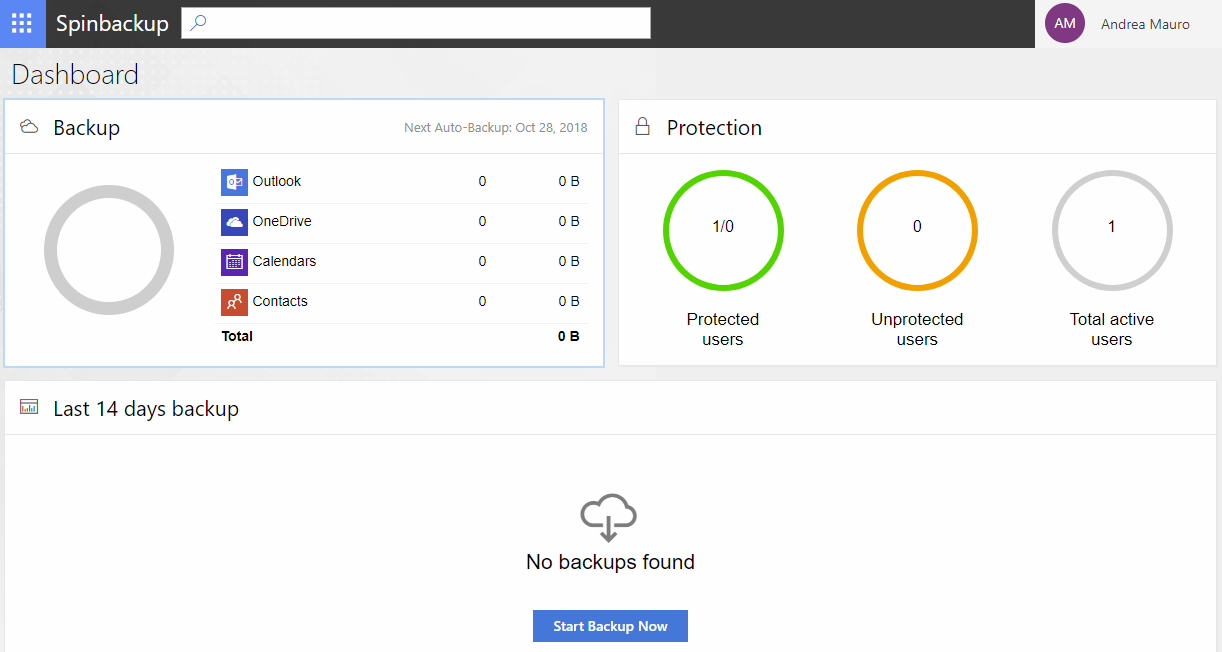Image resolution: width=1222 pixels, height=652 pixels.
Task: Click the Calendars row 0 B size
Action: [569, 261]
